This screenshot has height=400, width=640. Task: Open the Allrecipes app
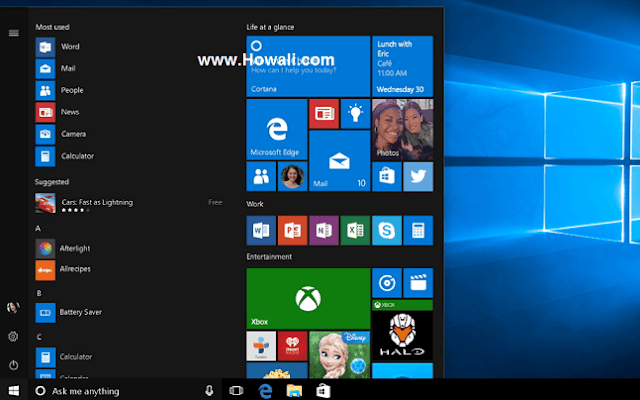(63, 270)
